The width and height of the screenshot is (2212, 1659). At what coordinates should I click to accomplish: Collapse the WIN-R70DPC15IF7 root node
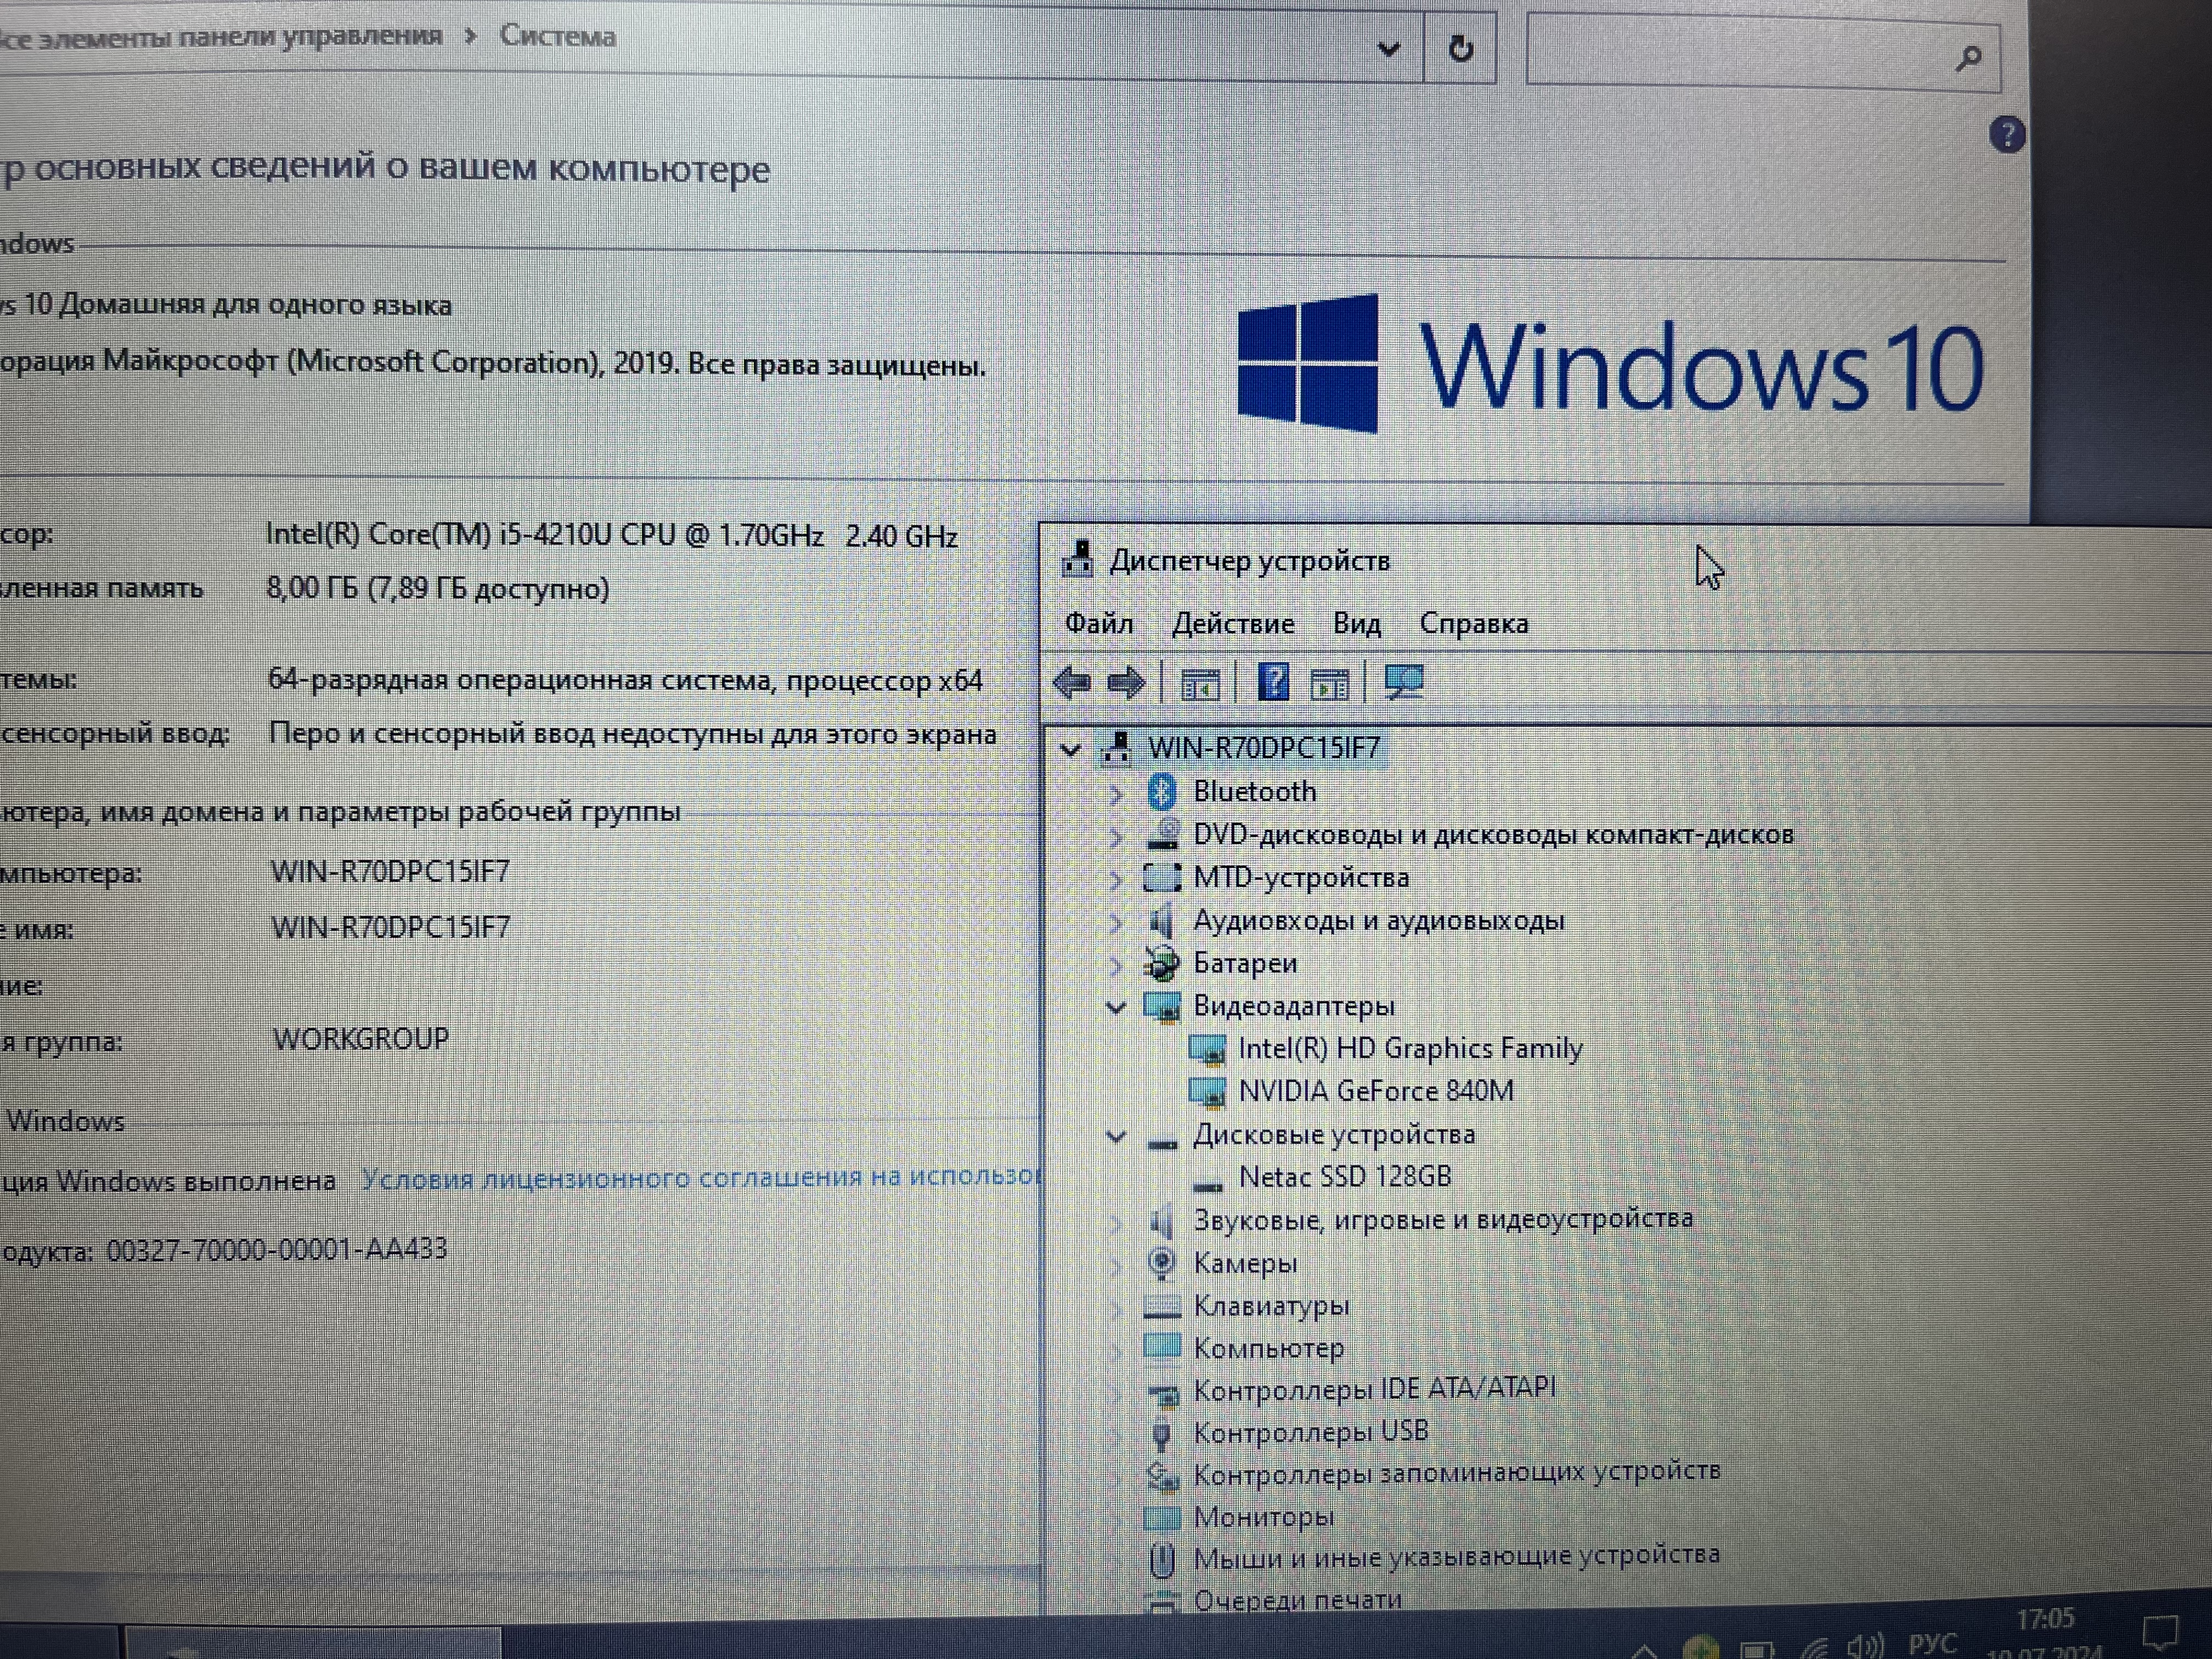(x=1070, y=749)
